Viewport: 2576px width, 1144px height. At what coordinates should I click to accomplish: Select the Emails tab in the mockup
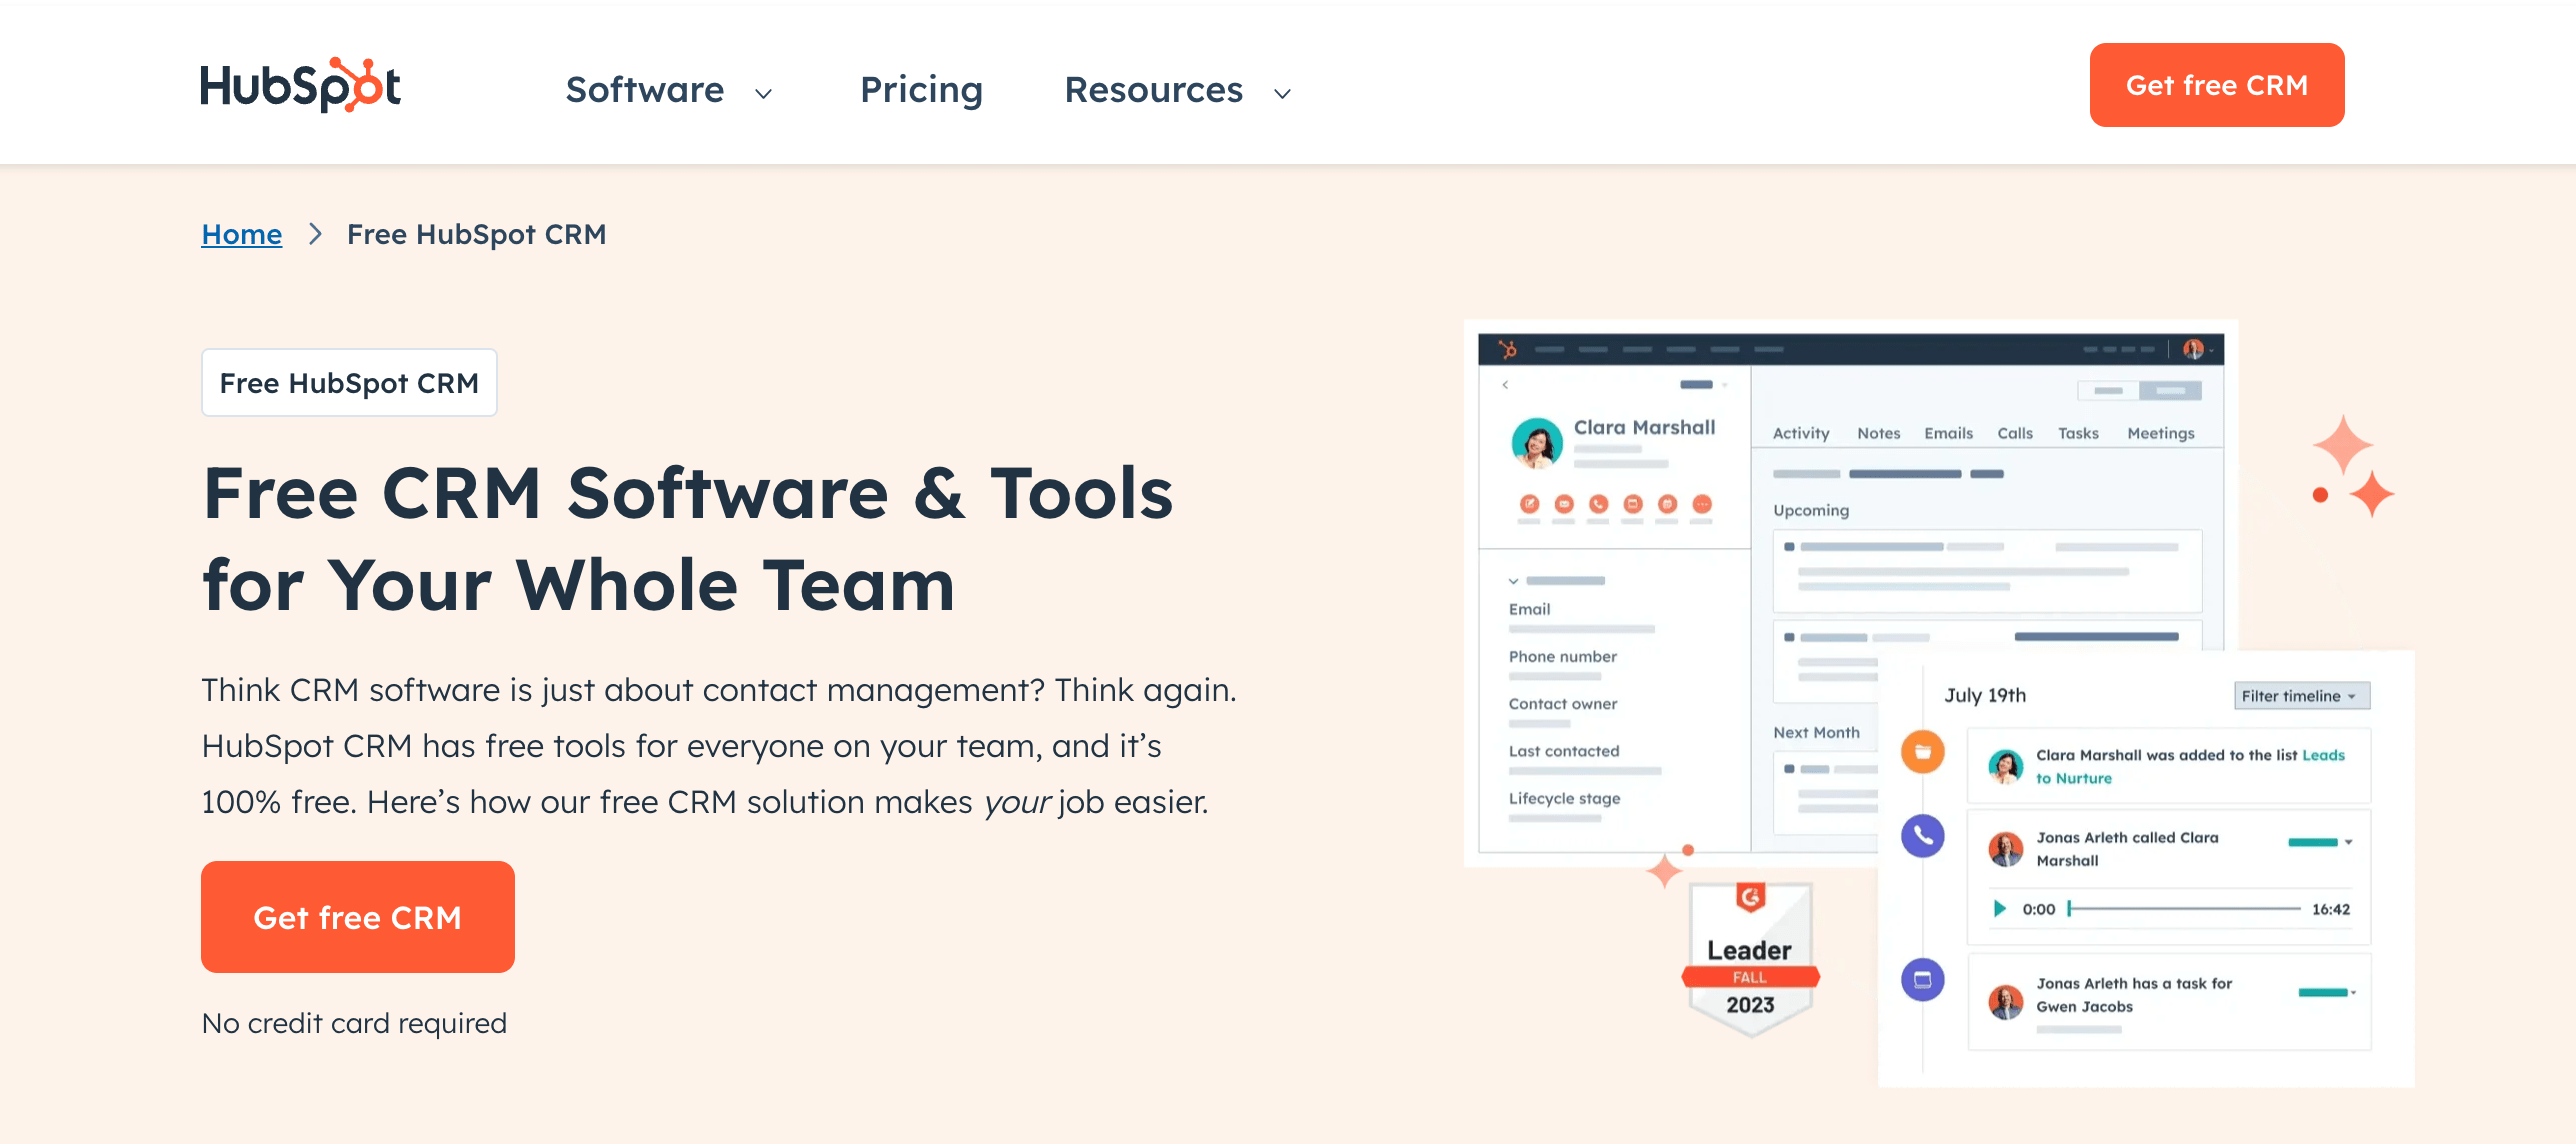click(1949, 433)
